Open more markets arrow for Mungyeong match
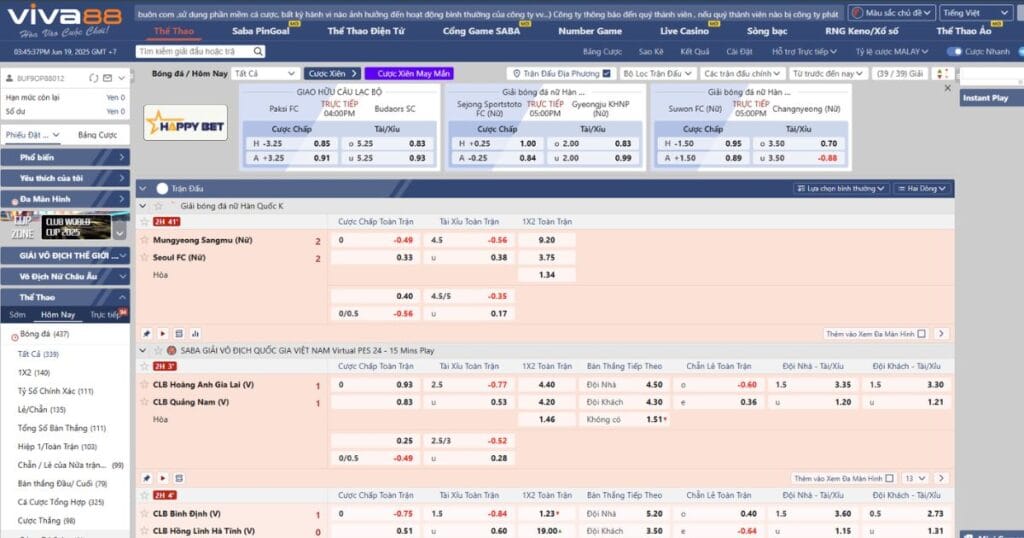Viewport: 1024px width, 538px height. click(x=941, y=334)
